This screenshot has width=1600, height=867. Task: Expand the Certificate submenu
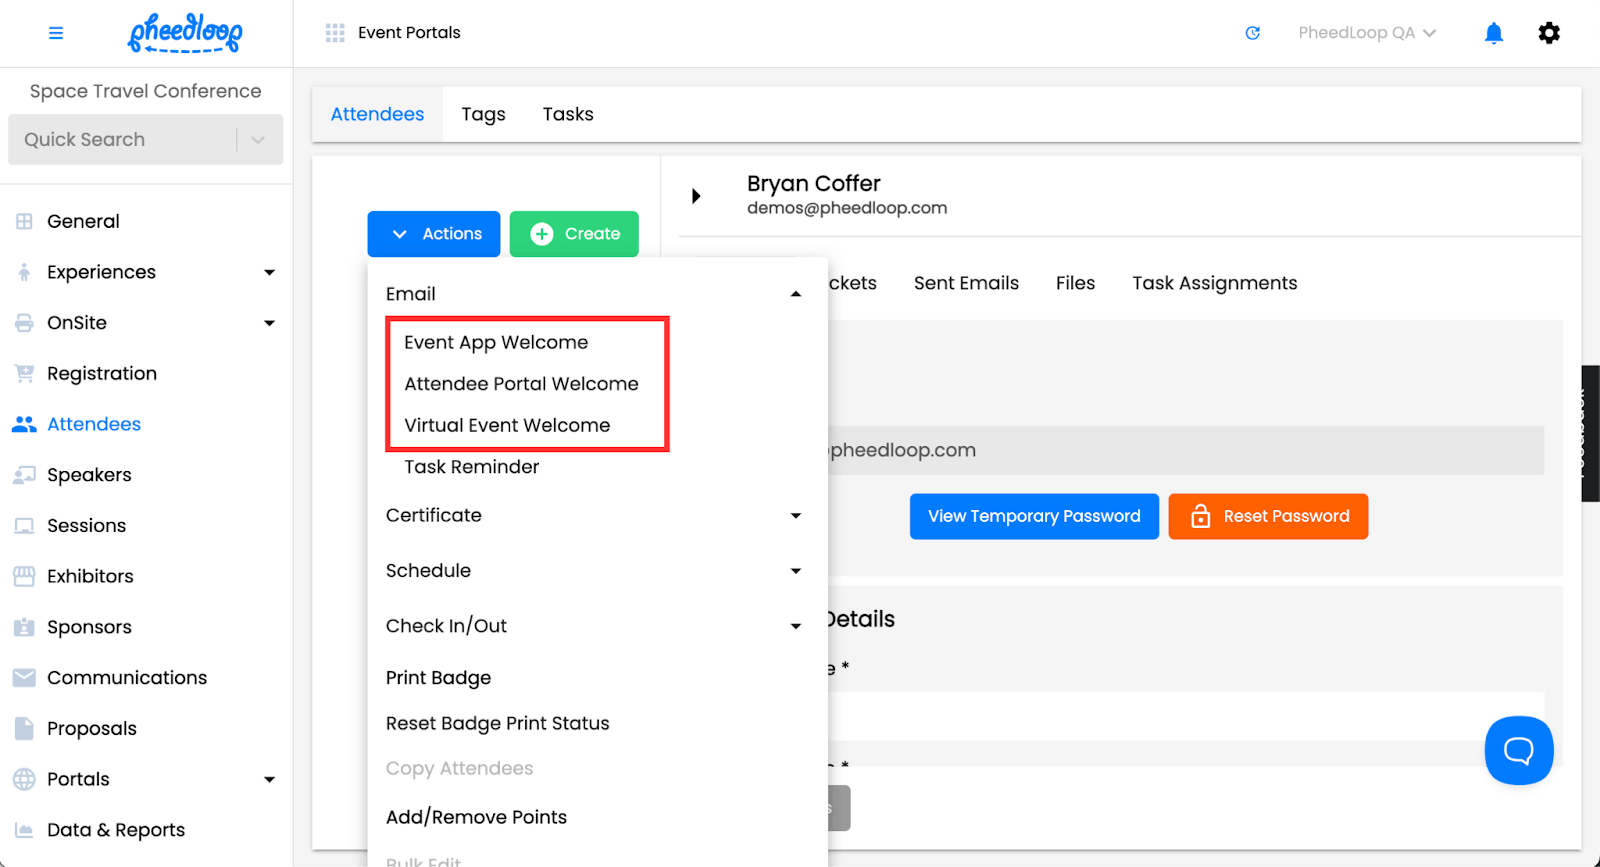795,516
